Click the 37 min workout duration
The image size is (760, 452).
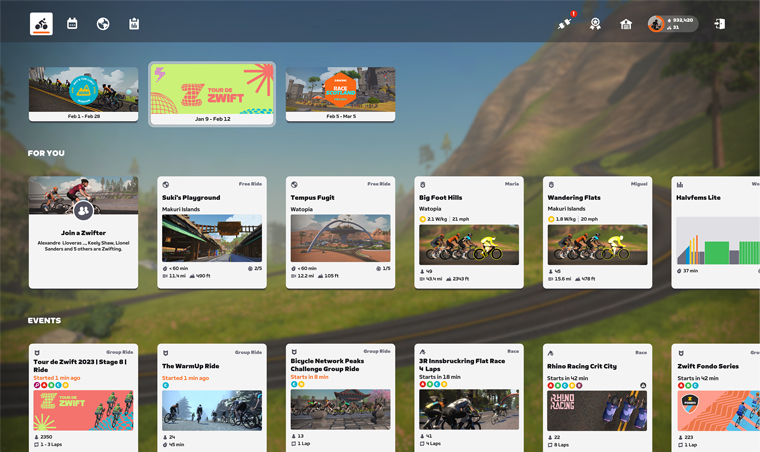690,271
